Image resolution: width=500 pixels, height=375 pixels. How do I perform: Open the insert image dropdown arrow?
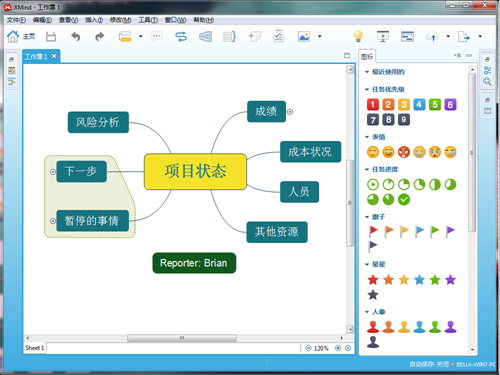point(319,36)
